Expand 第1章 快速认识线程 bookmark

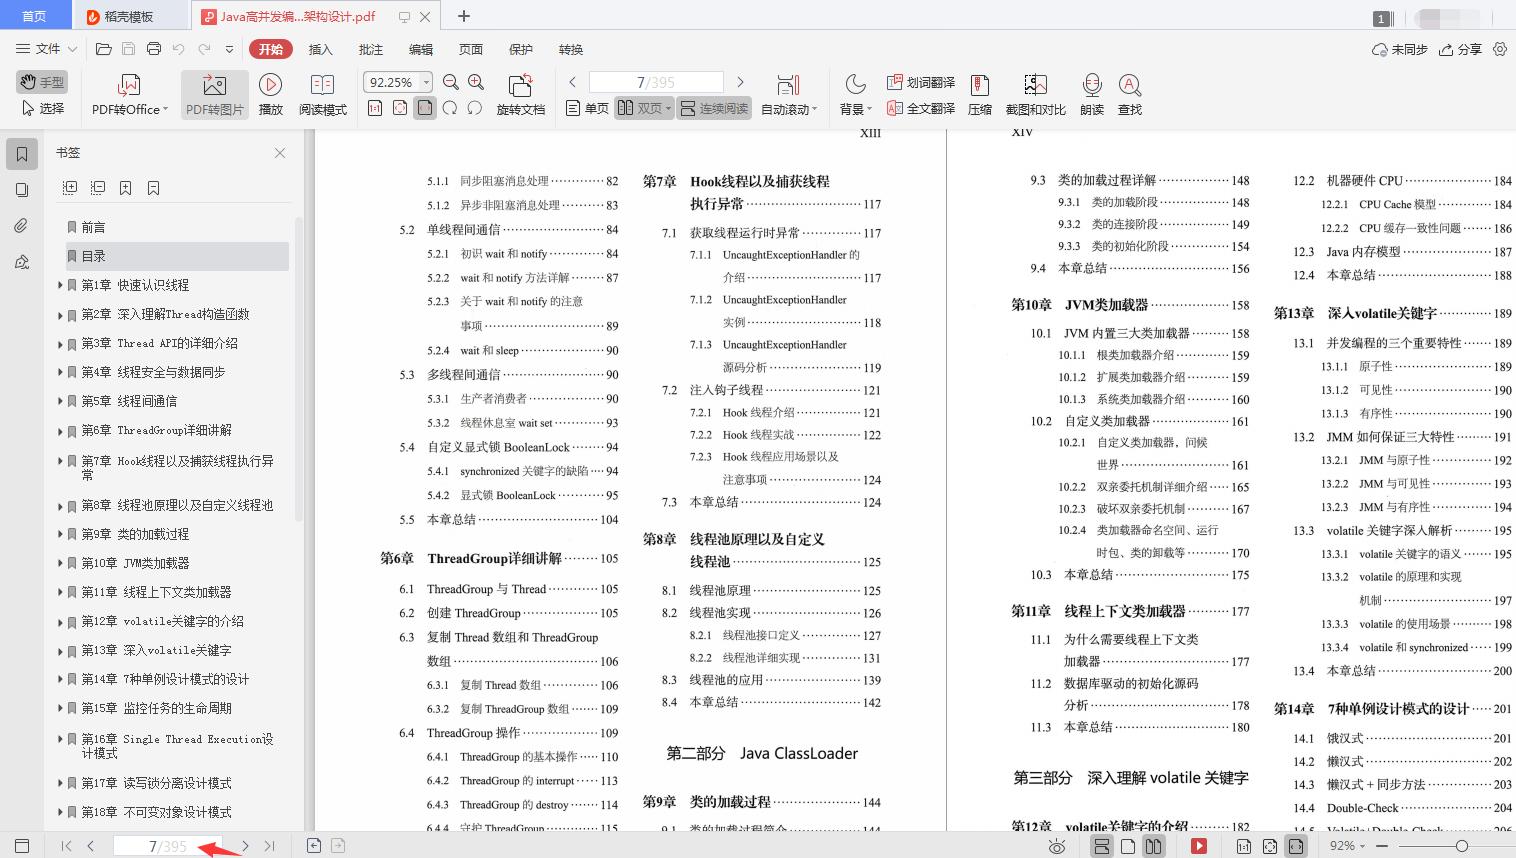pos(60,285)
